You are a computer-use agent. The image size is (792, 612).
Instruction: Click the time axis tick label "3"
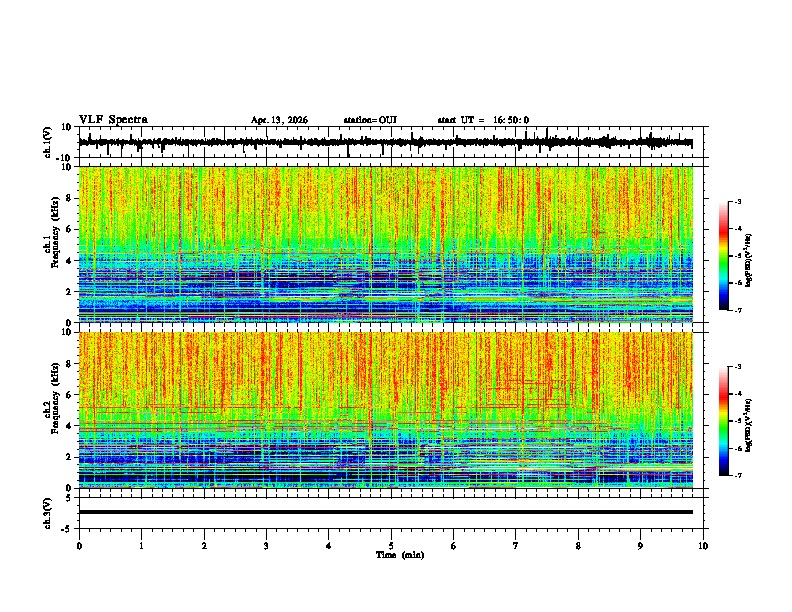point(266,546)
